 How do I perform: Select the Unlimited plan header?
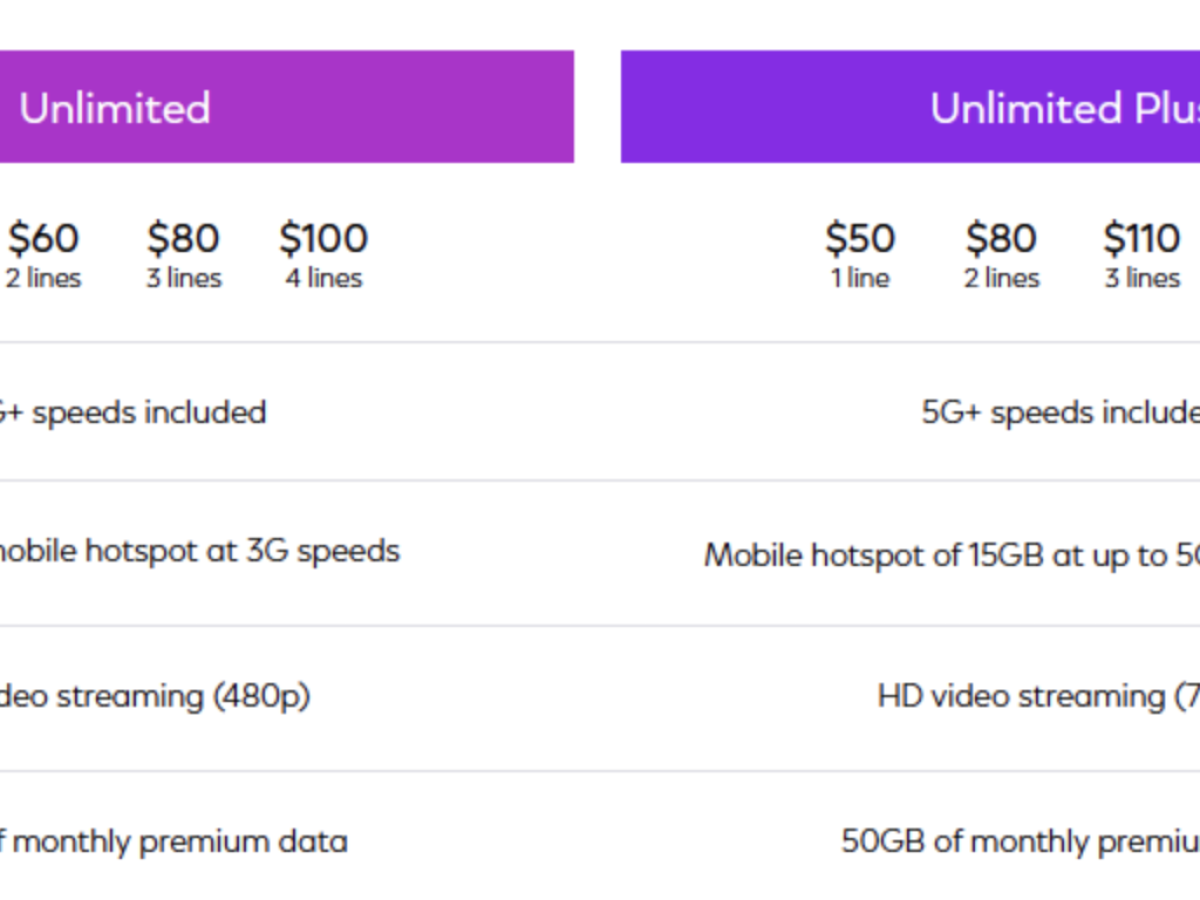click(115, 108)
